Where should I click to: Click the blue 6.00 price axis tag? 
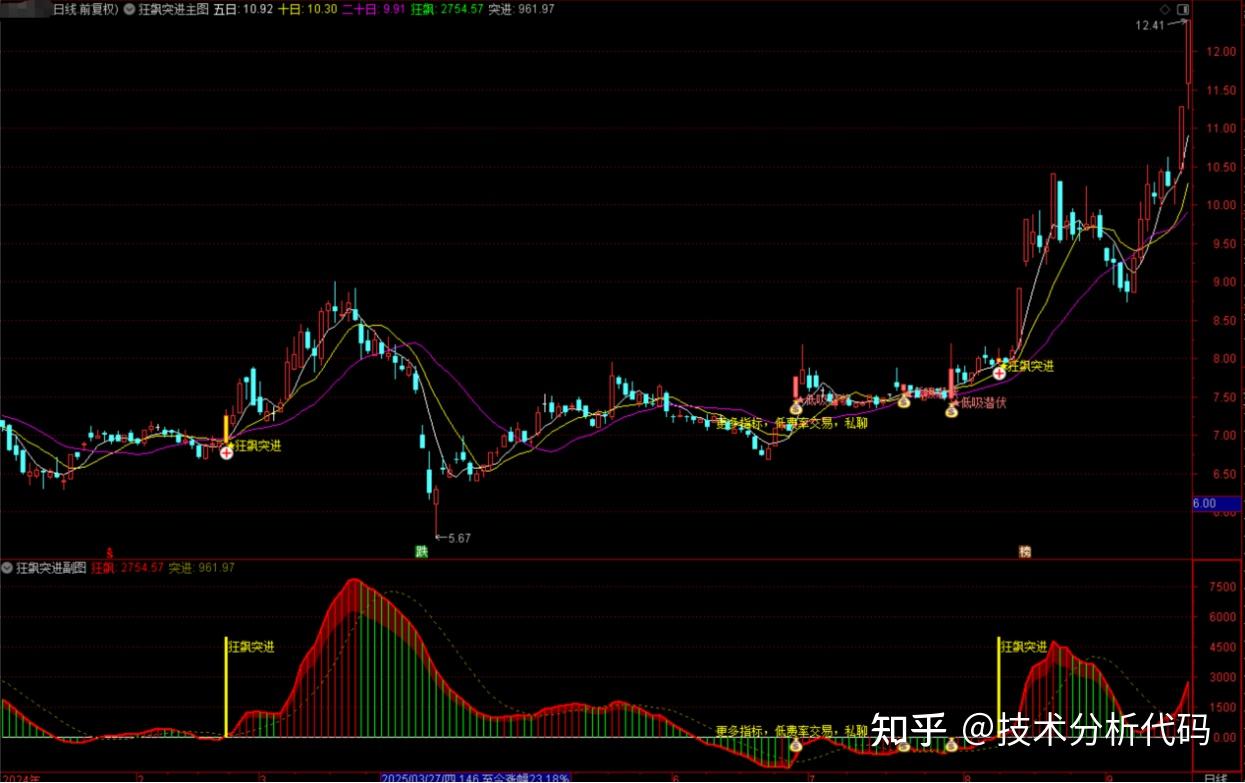(1216, 504)
